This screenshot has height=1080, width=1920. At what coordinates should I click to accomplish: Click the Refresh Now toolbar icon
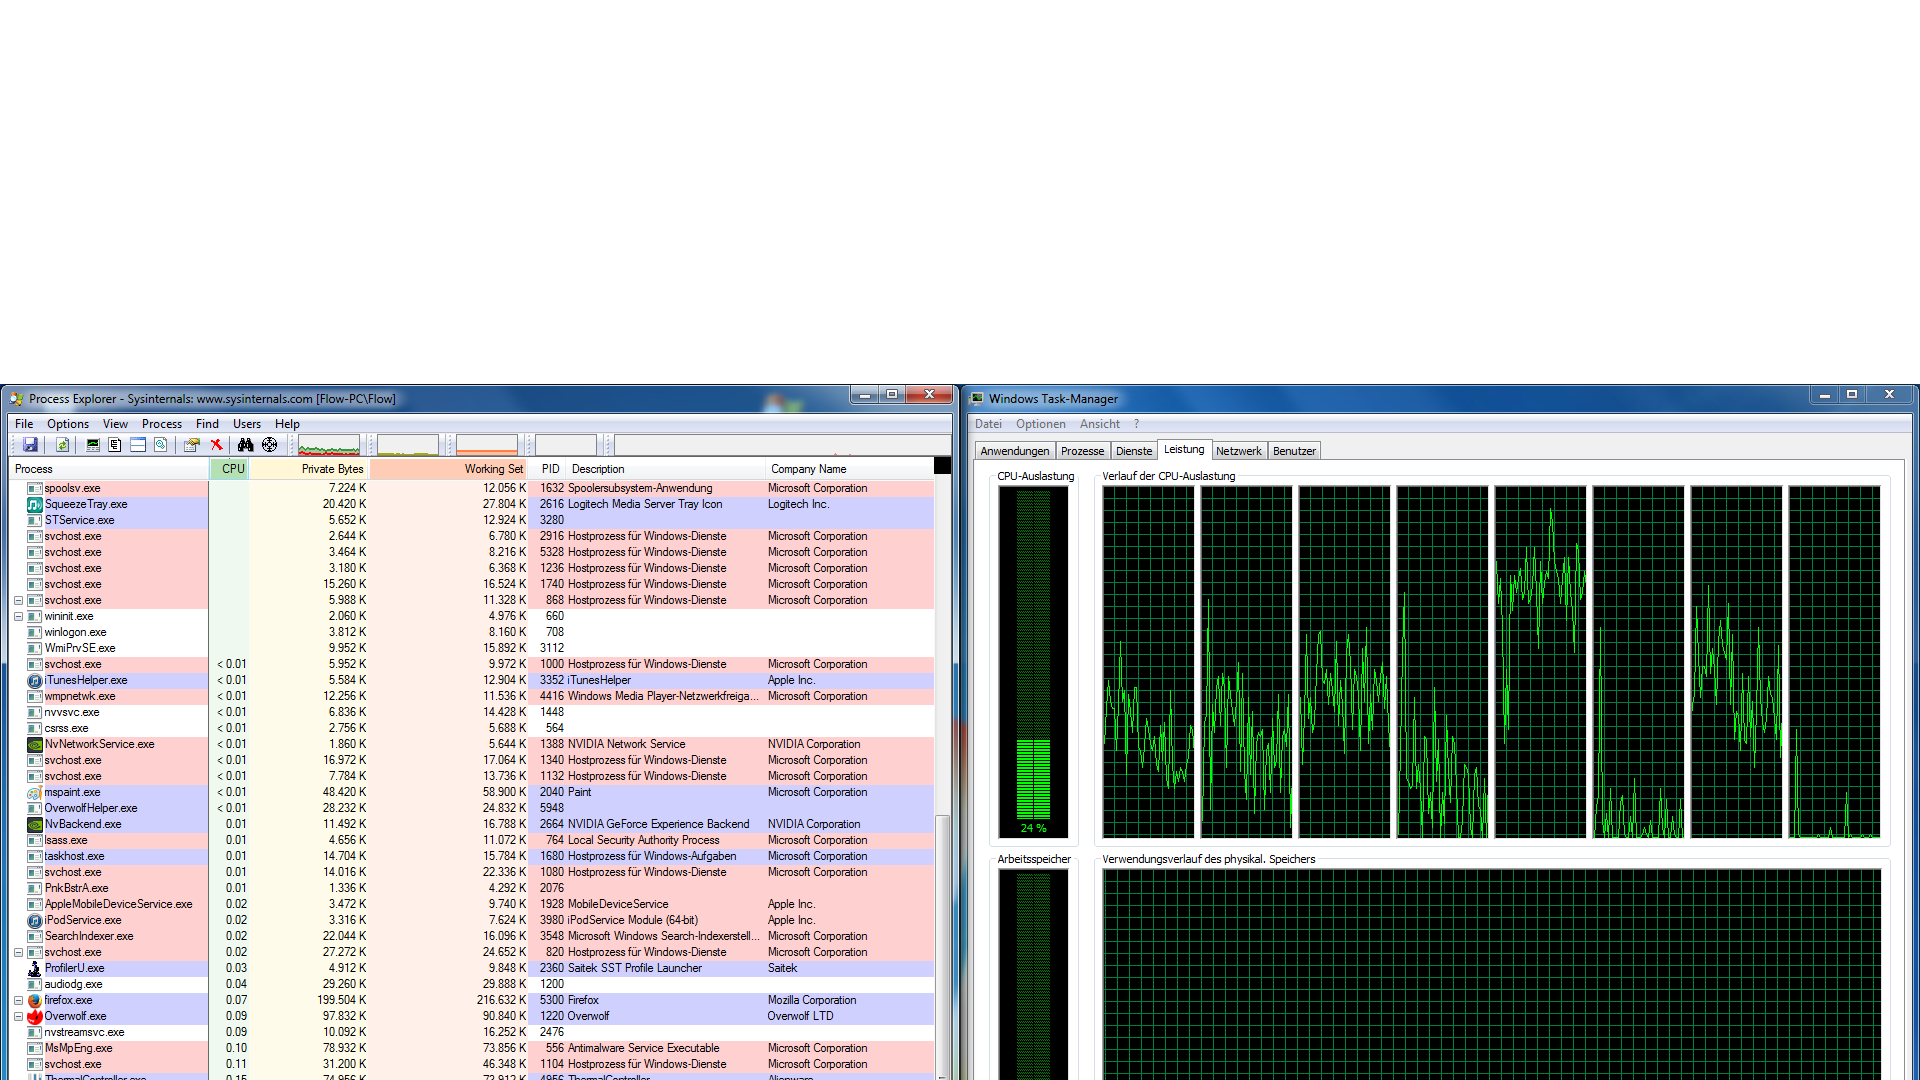(62, 445)
